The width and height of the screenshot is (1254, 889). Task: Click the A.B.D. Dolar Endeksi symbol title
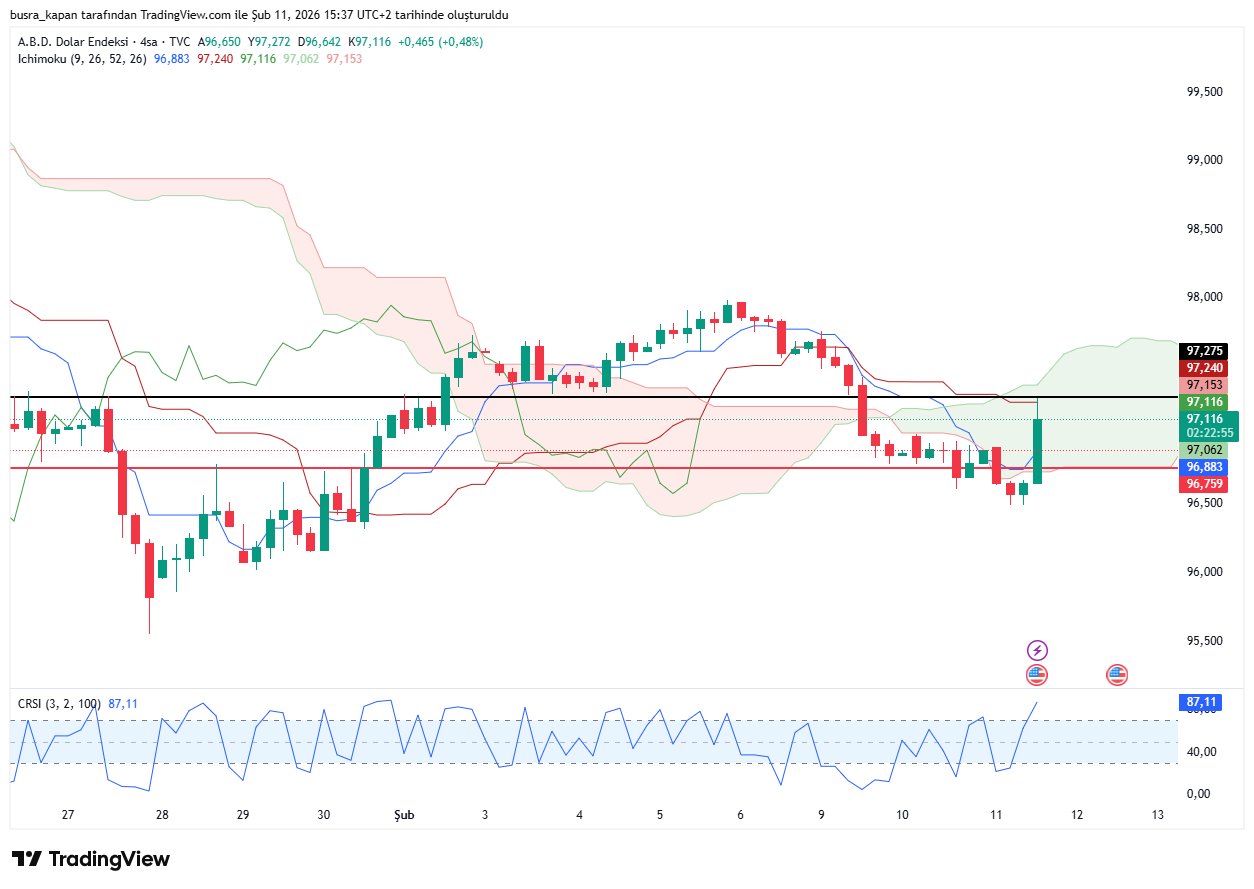73,42
